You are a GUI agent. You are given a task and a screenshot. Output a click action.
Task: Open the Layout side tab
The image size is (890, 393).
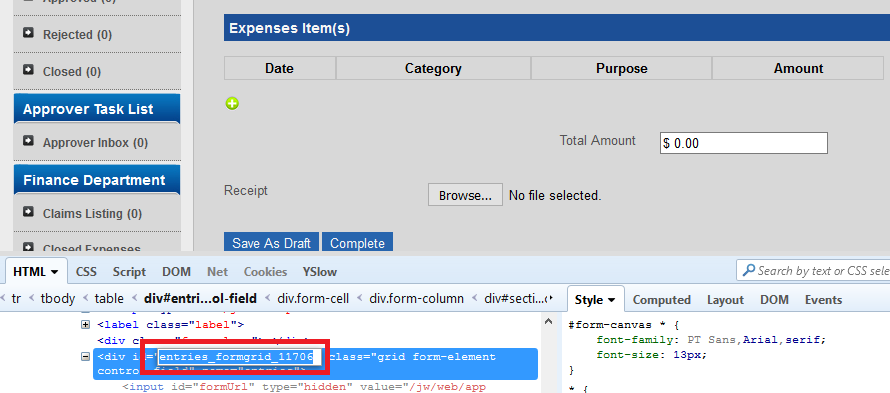point(725,300)
